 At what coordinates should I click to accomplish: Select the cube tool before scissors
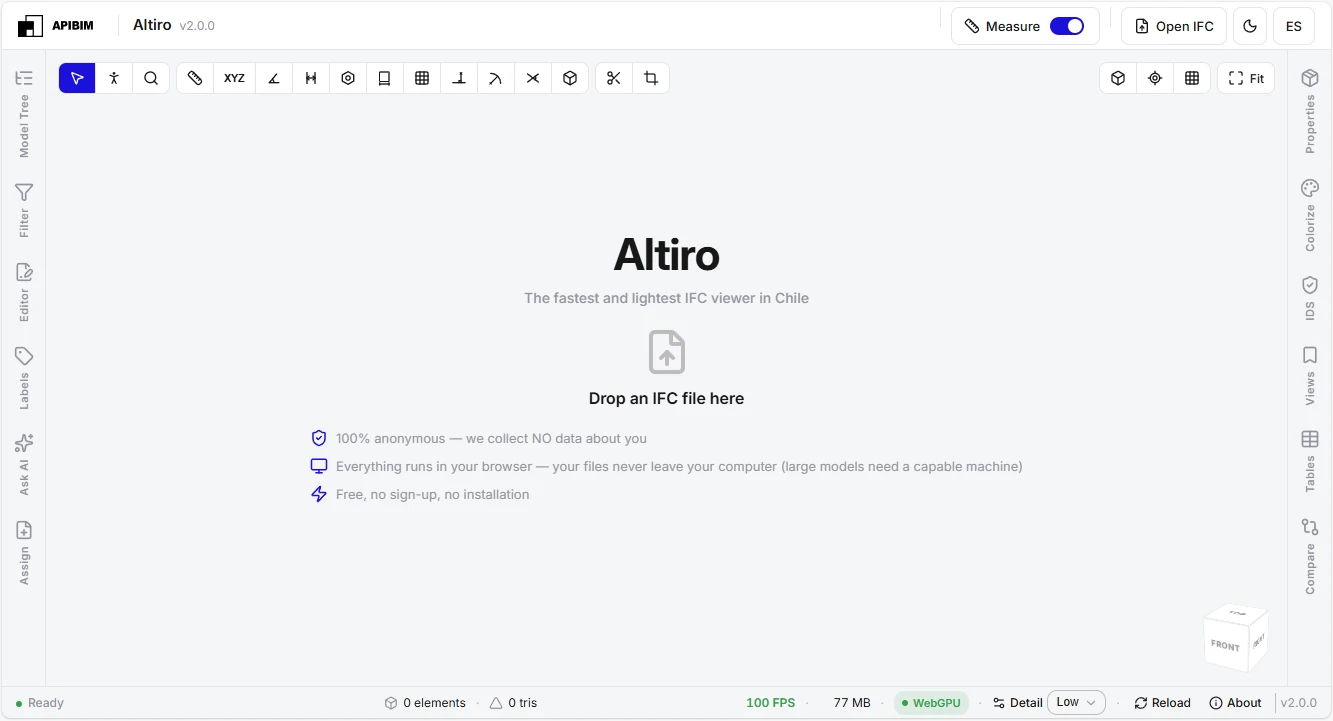click(570, 78)
